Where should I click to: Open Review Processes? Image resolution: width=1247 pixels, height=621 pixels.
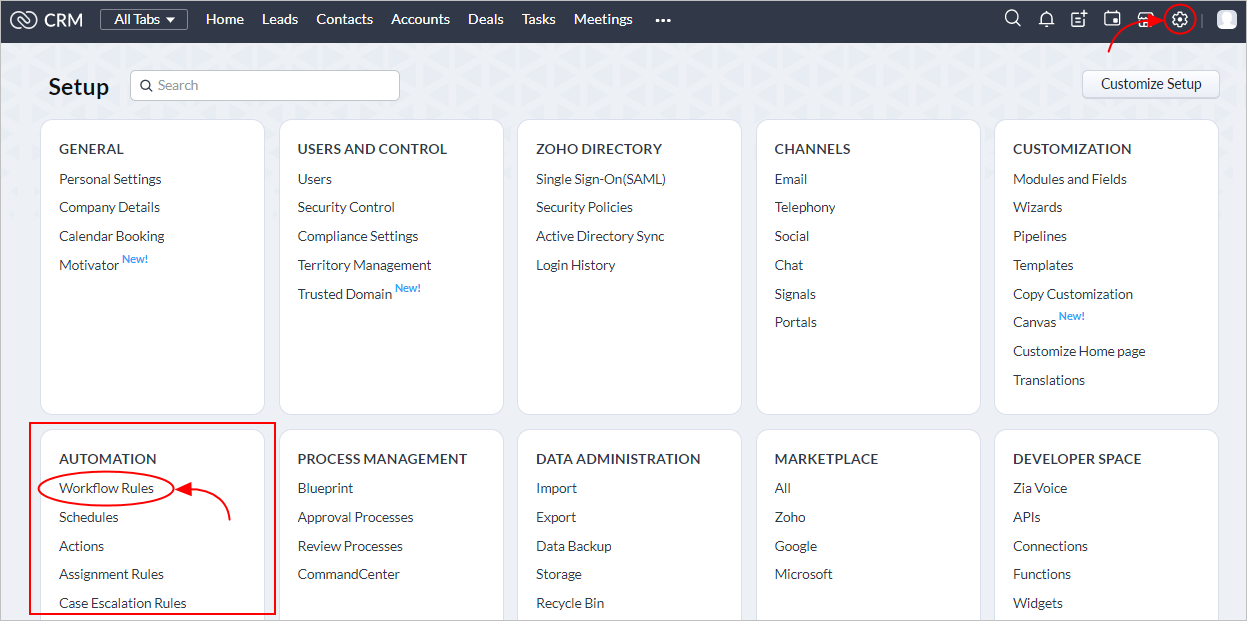[x=350, y=546]
